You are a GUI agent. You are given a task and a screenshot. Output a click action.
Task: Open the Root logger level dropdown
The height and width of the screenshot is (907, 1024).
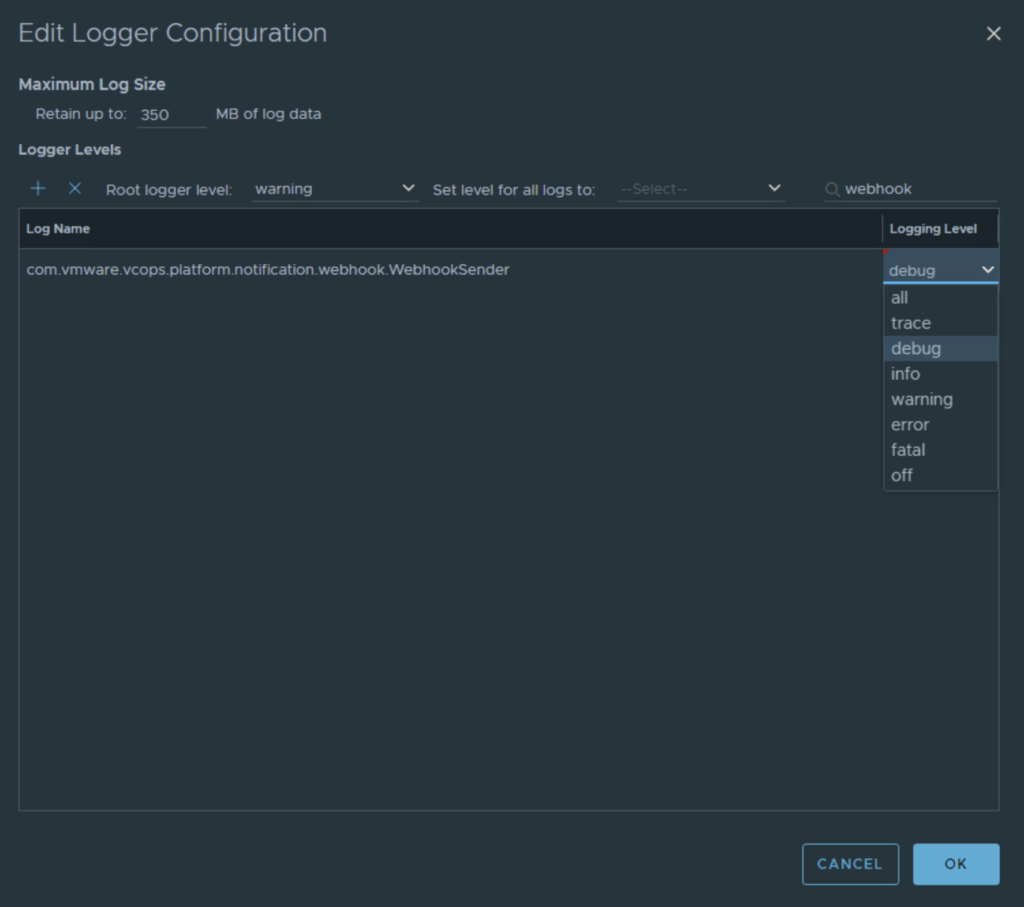(335, 189)
